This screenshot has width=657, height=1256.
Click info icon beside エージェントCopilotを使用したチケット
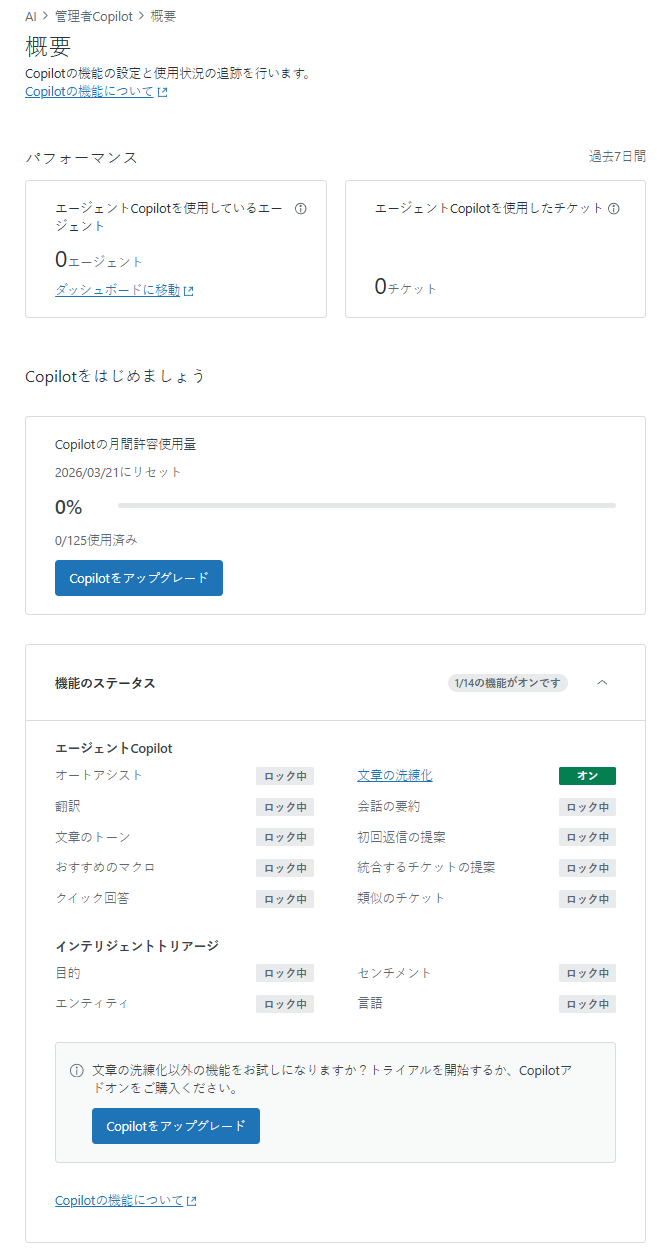(614, 209)
